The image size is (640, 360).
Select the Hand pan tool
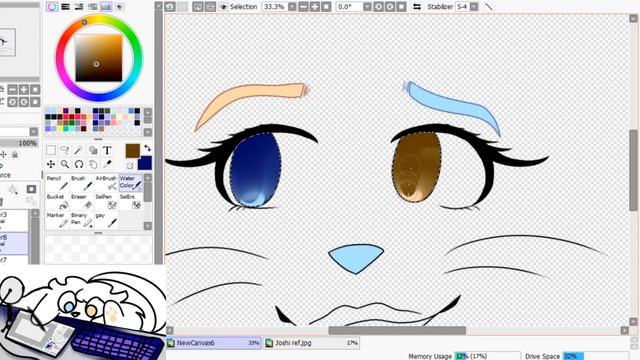click(x=93, y=164)
